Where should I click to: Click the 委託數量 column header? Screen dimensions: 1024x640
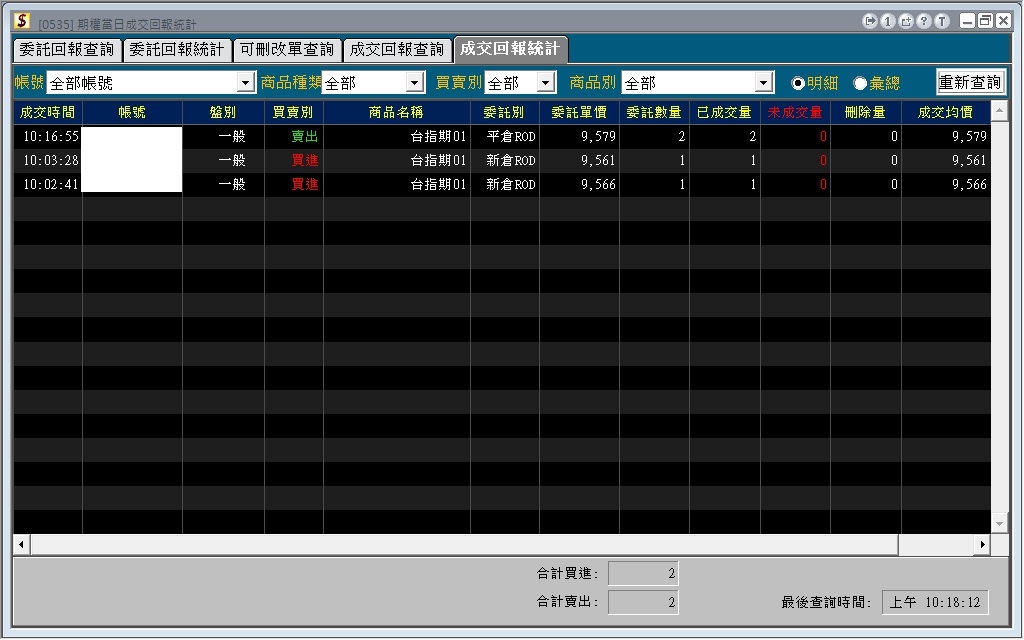point(654,112)
